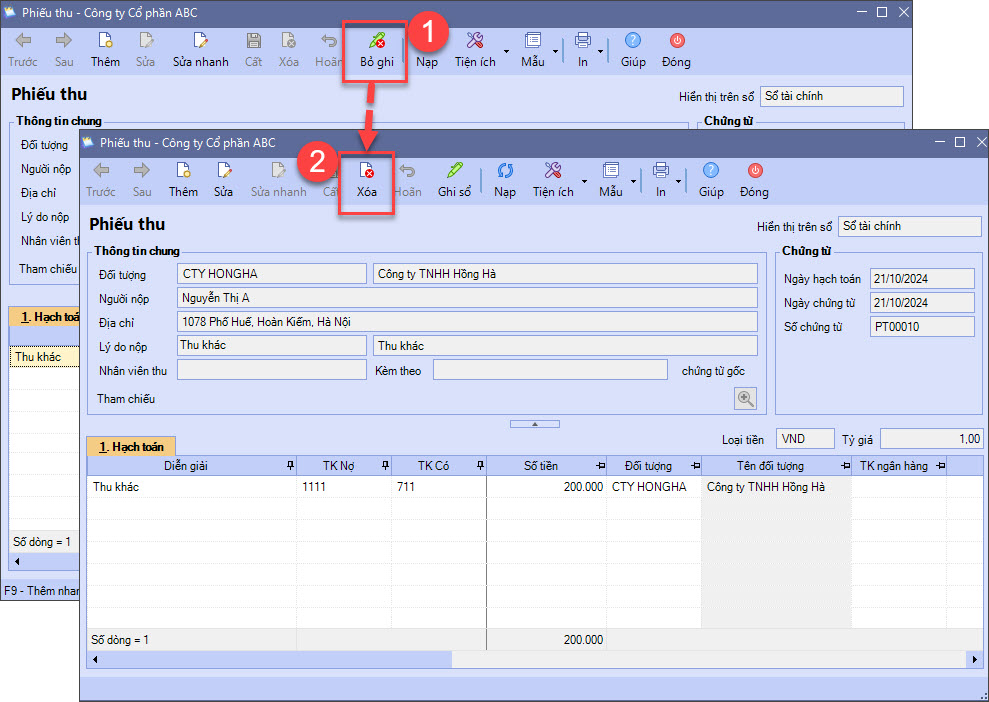Toggle pin on the TK Nợ column
The height and width of the screenshot is (702, 989).
coord(382,466)
